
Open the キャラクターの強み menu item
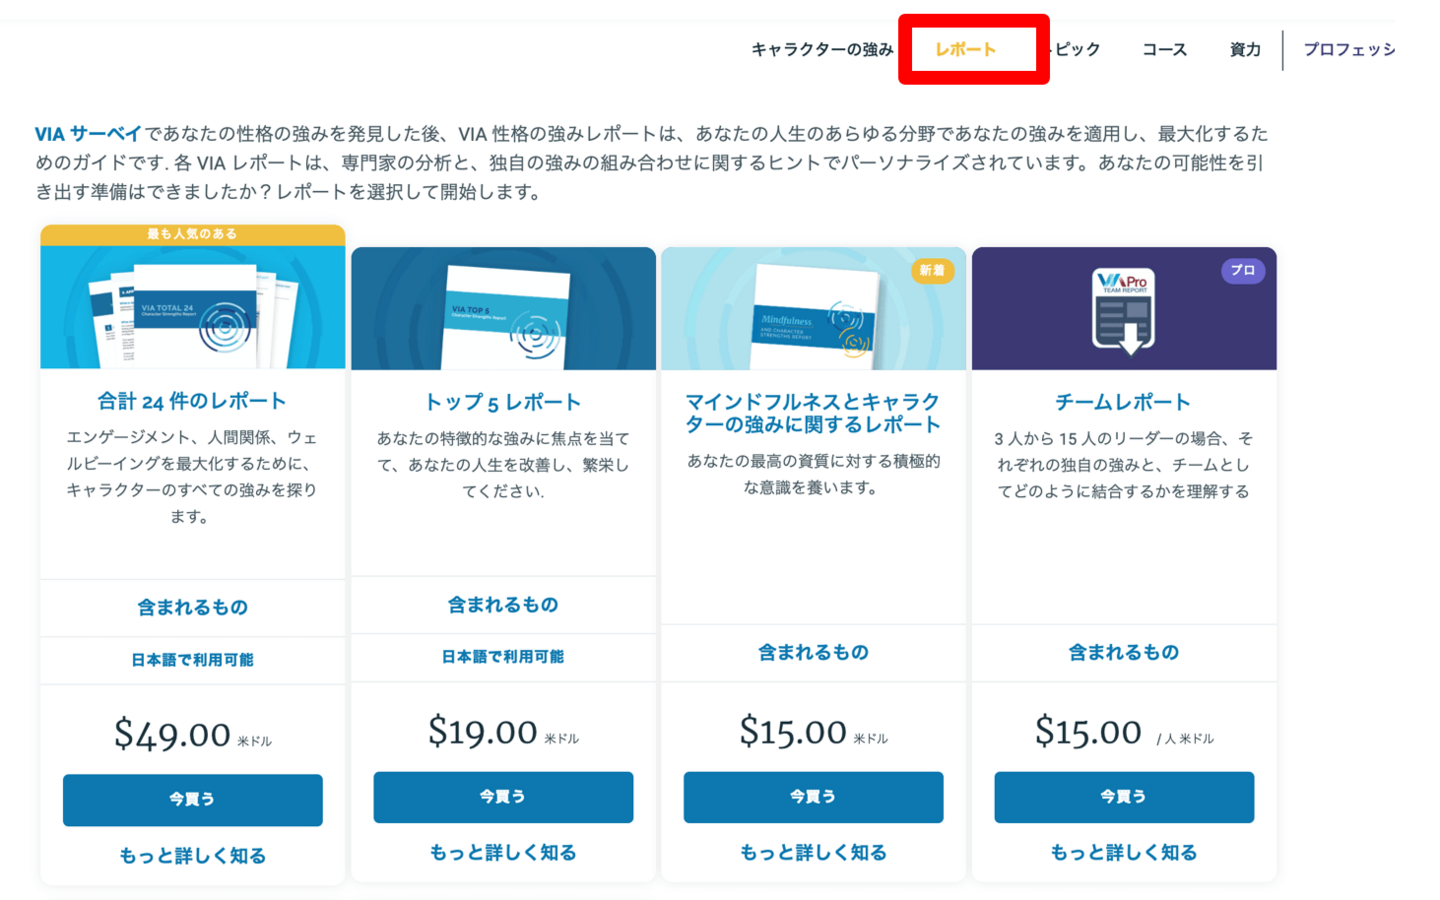821,50
